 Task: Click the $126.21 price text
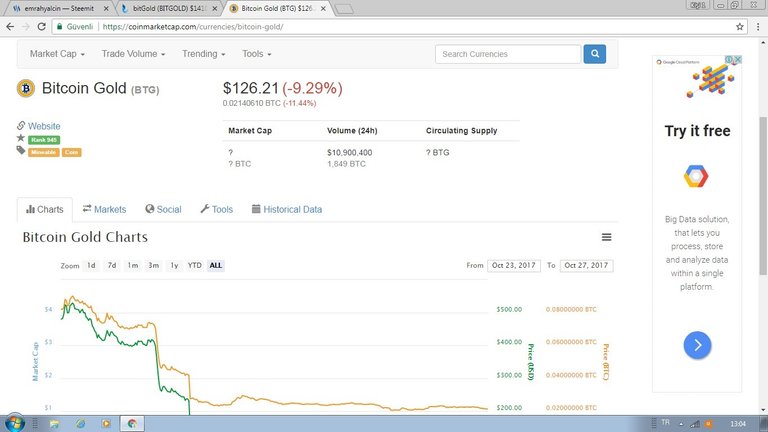tap(251, 88)
